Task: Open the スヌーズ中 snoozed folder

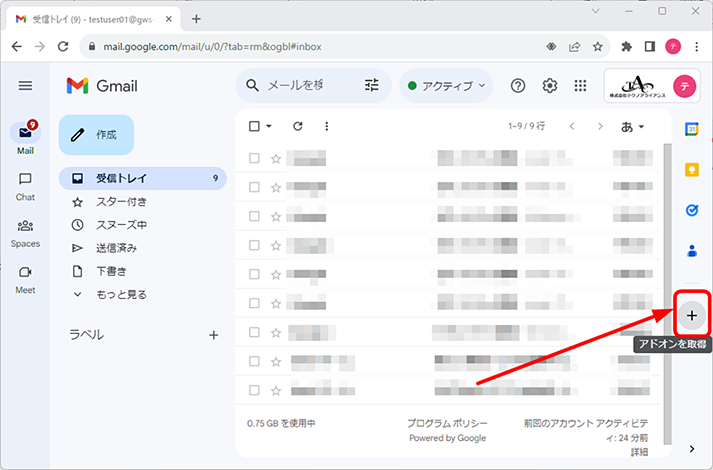Action: [x=121, y=225]
